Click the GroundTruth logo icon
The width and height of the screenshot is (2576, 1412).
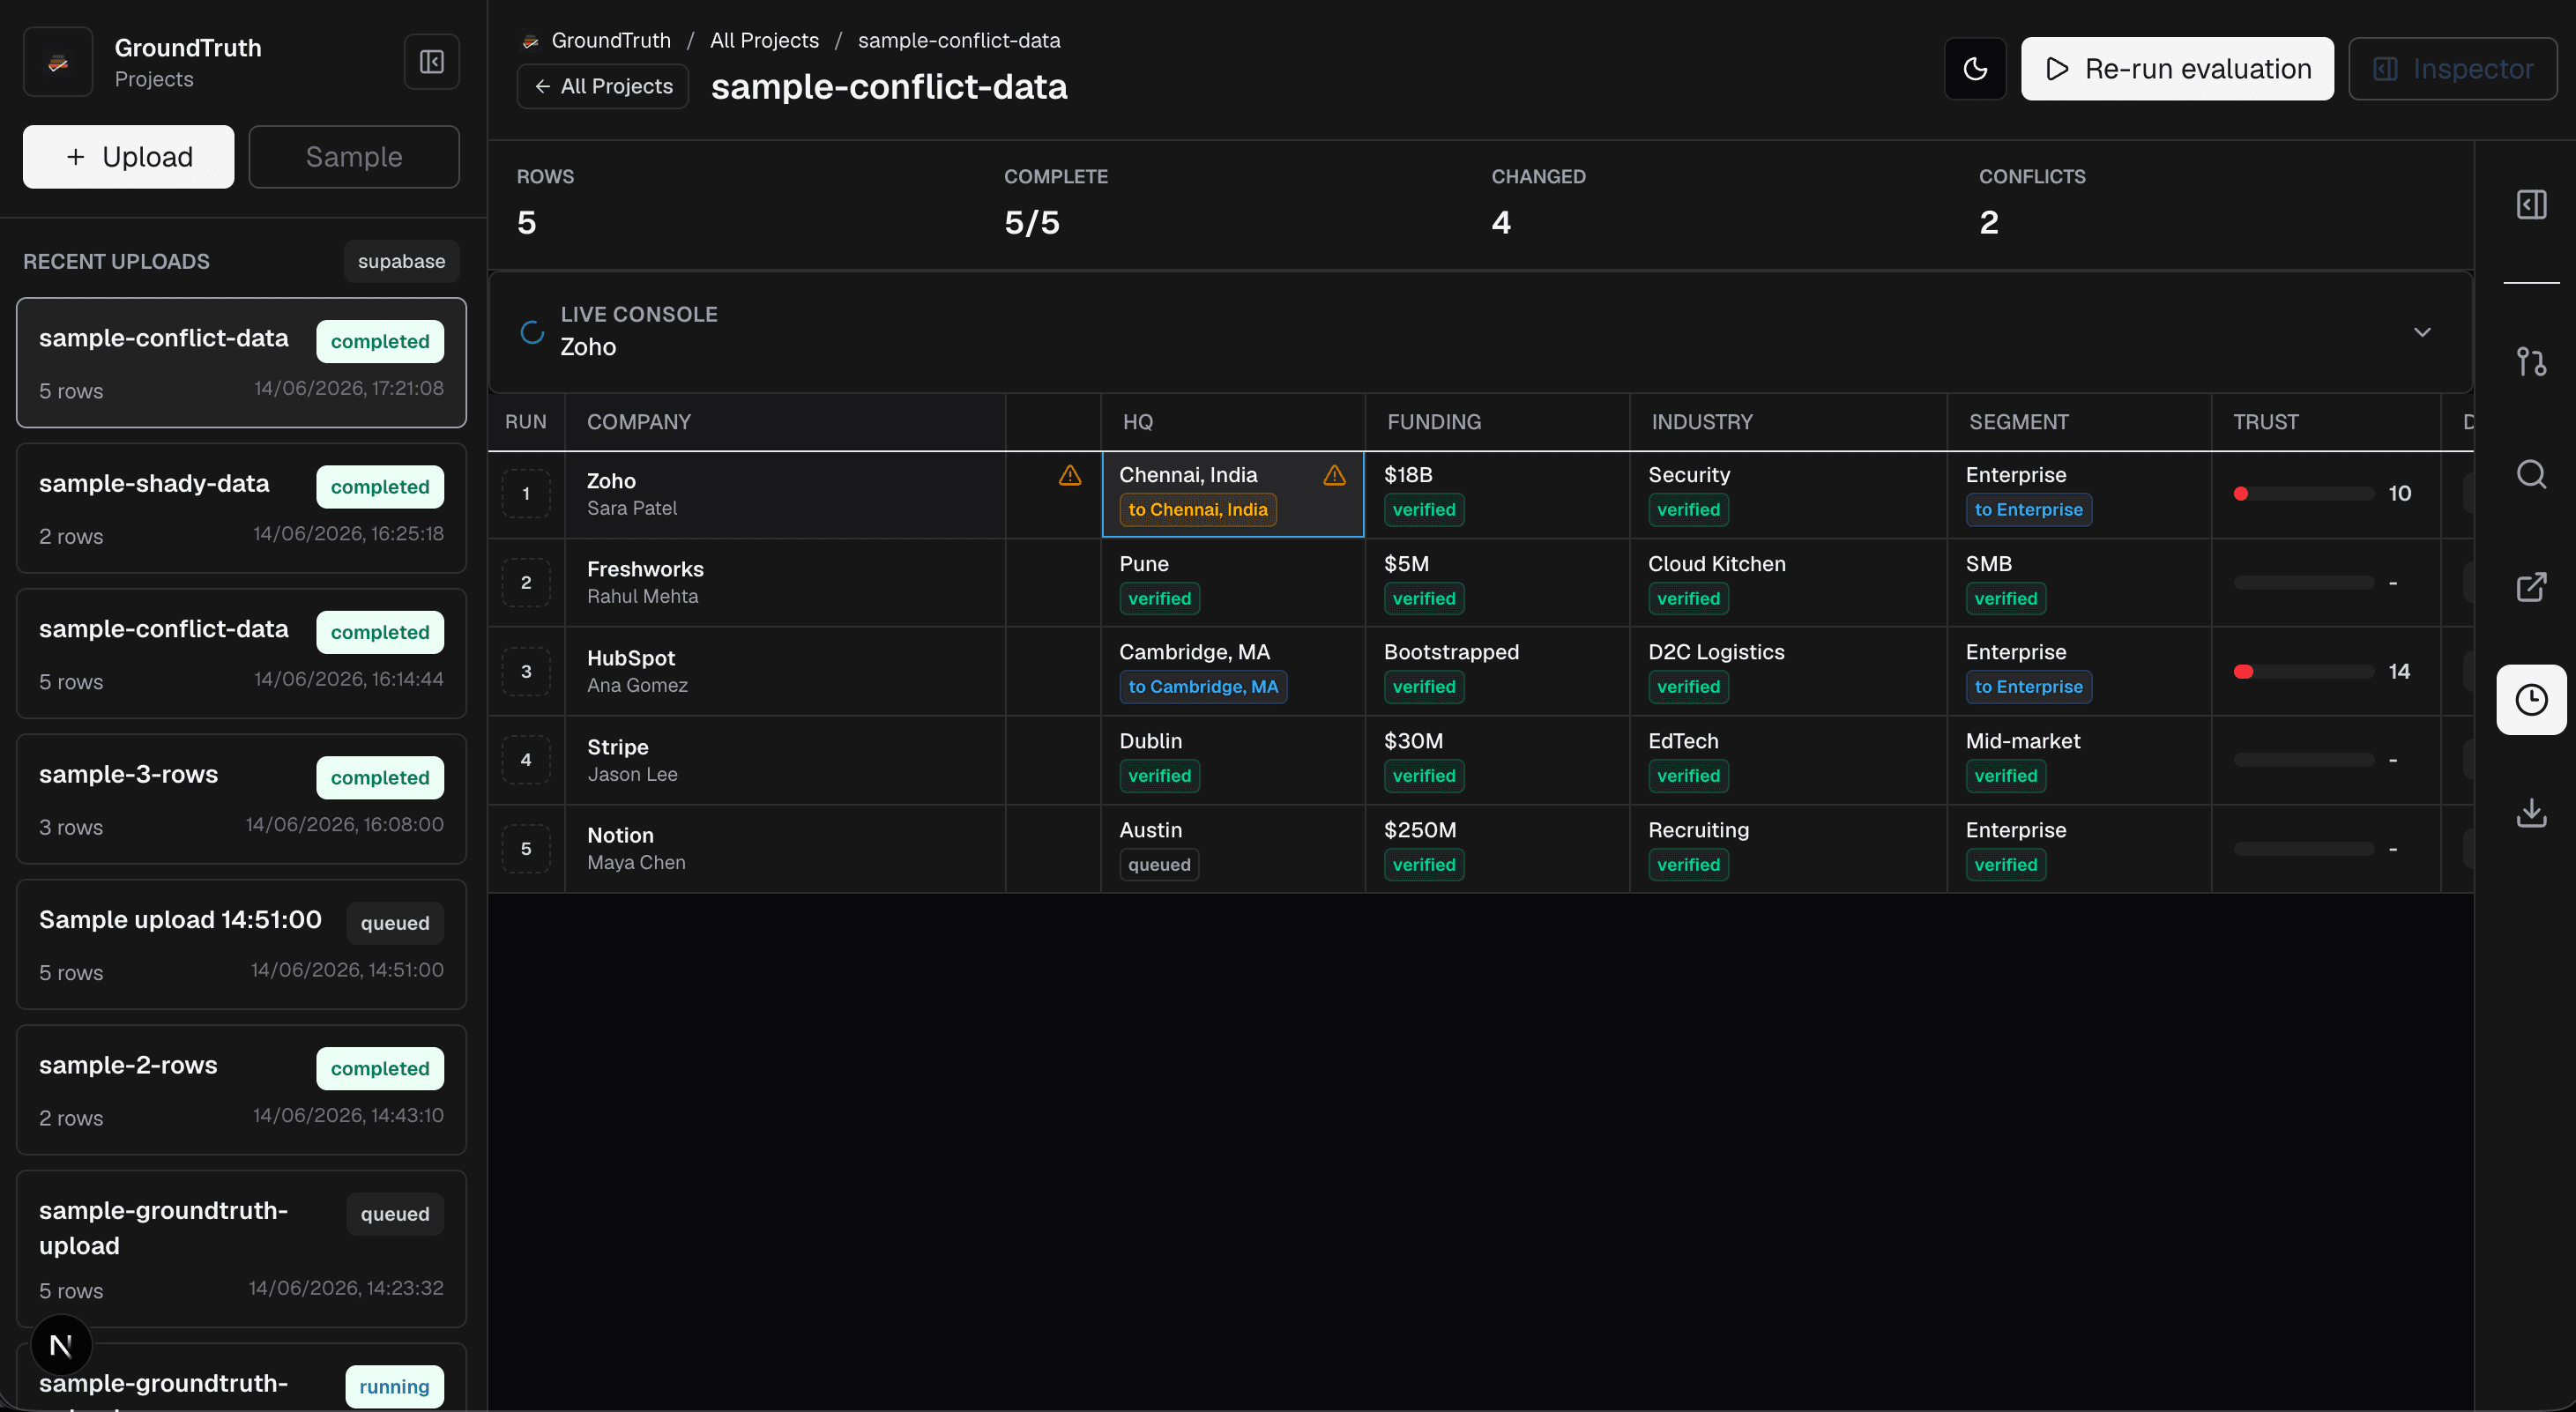pos(58,62)
